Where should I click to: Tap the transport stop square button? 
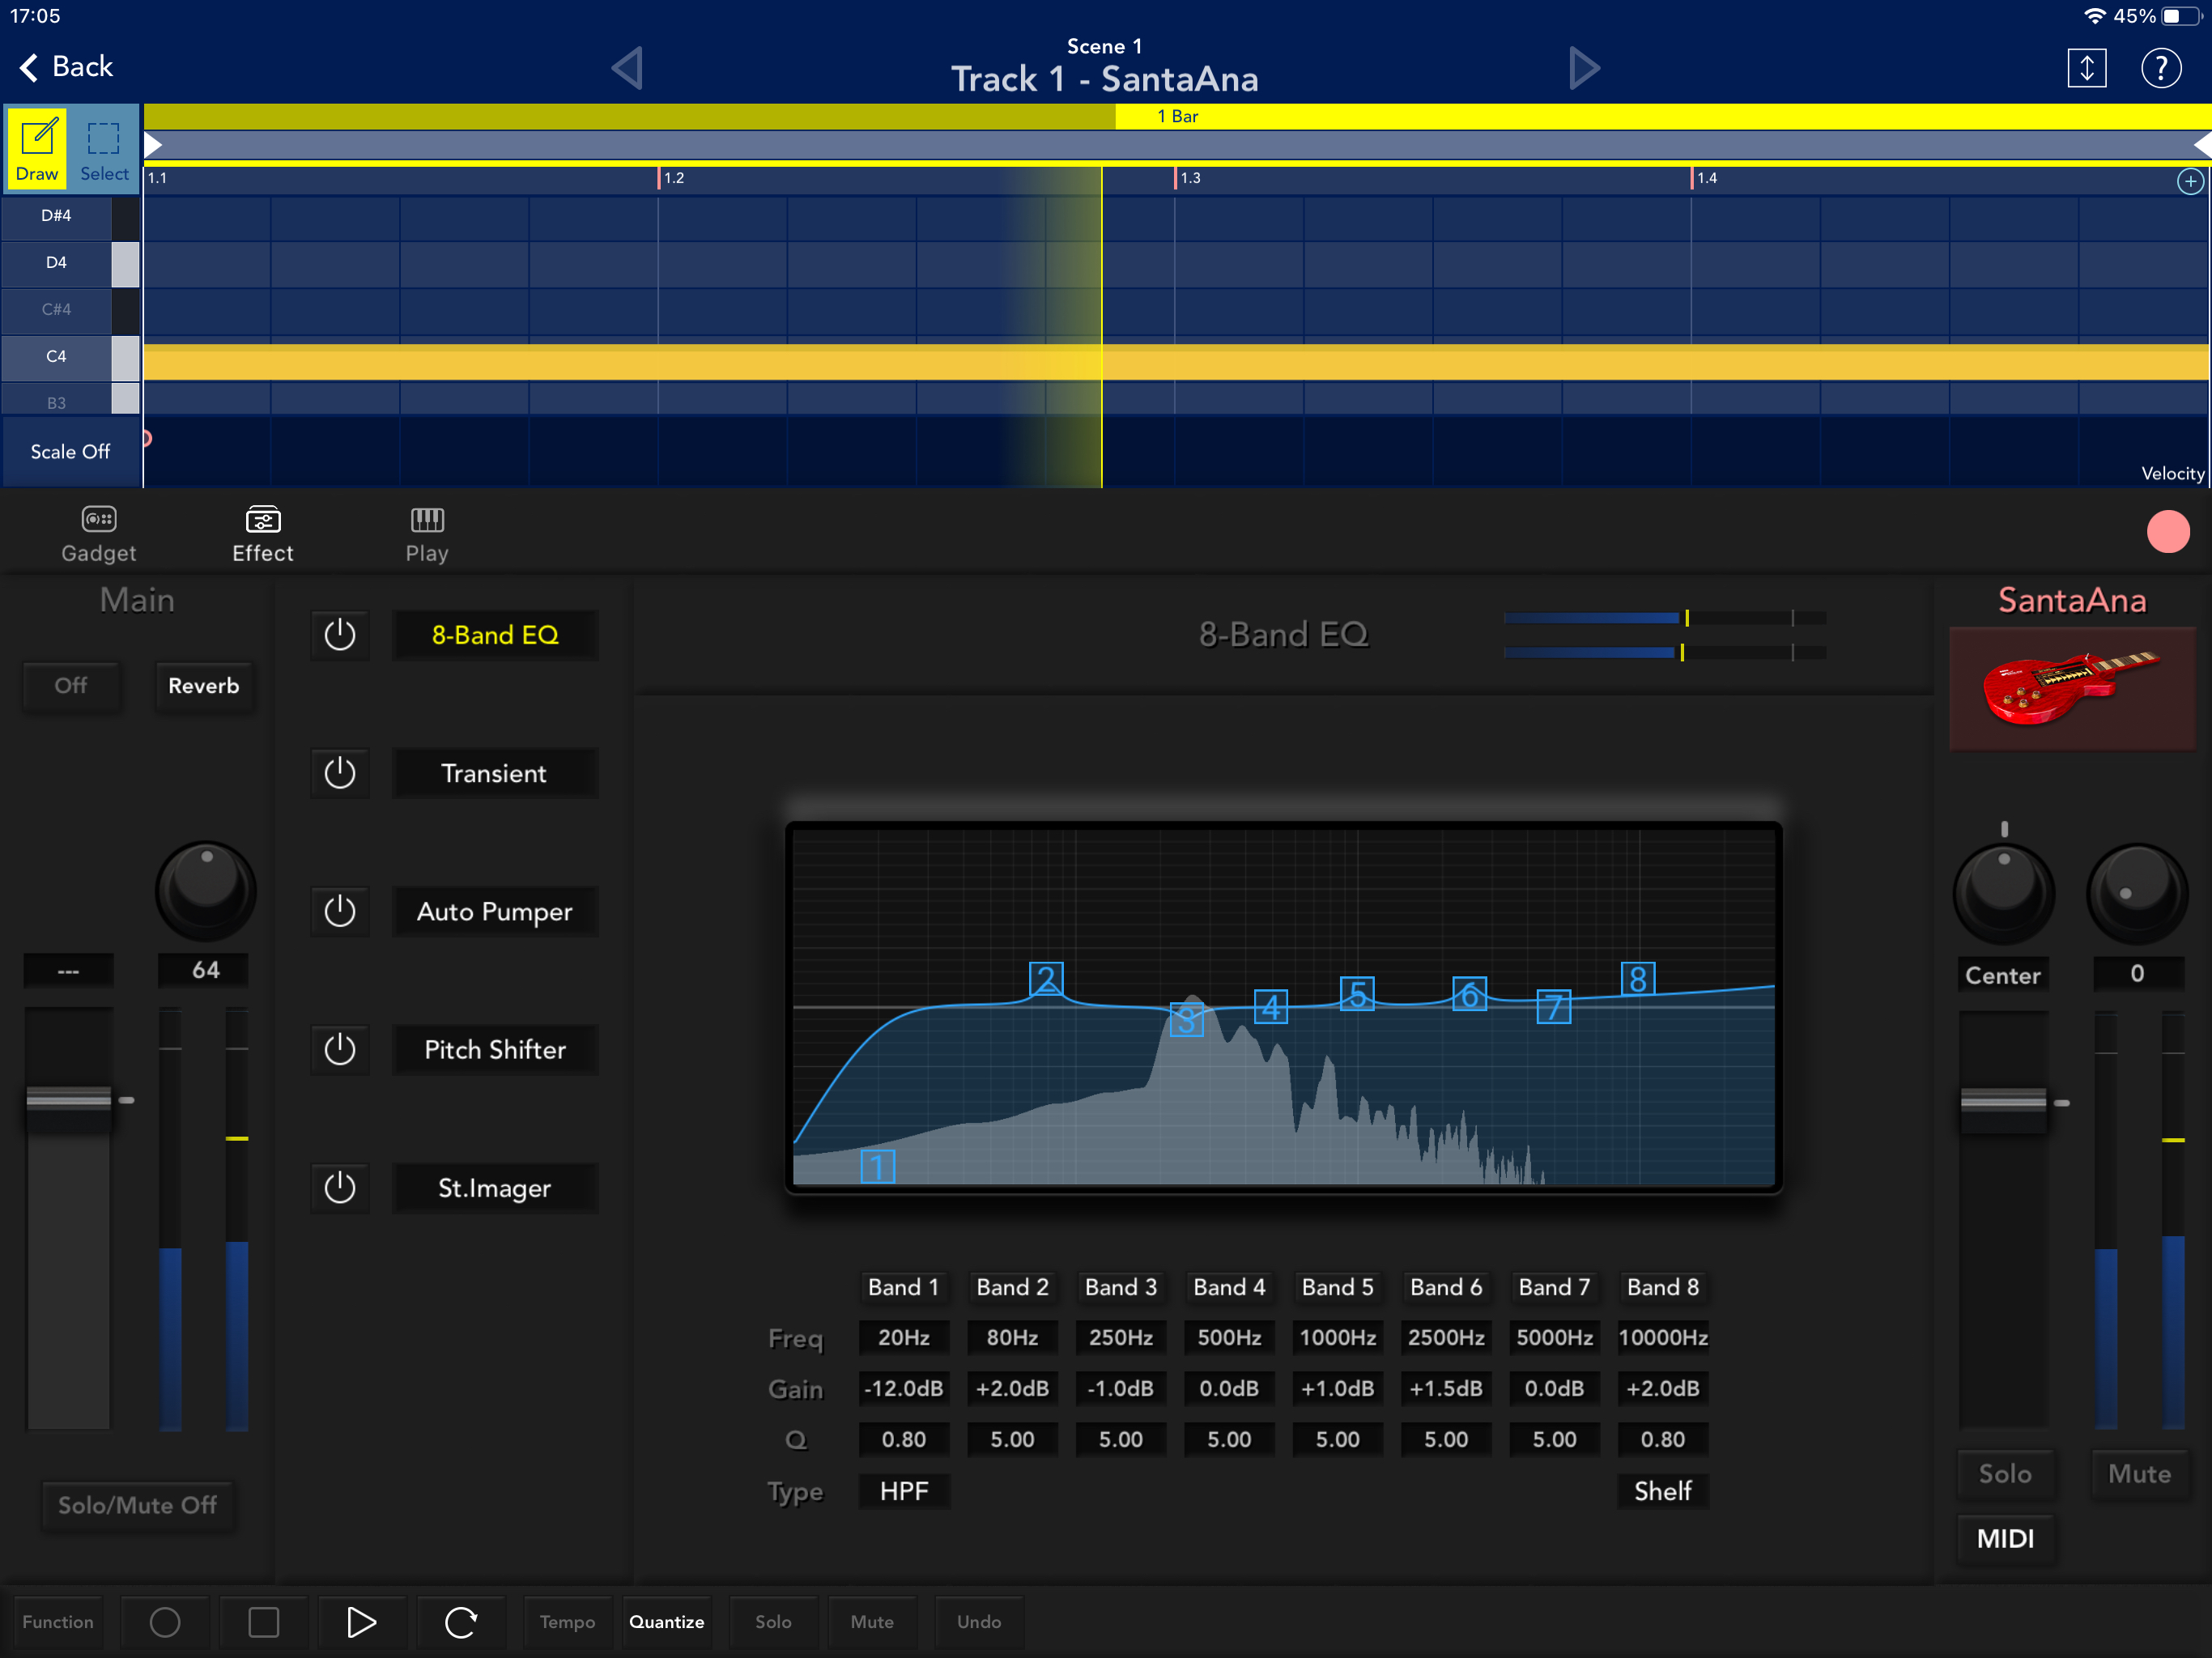pos(263,1622)
